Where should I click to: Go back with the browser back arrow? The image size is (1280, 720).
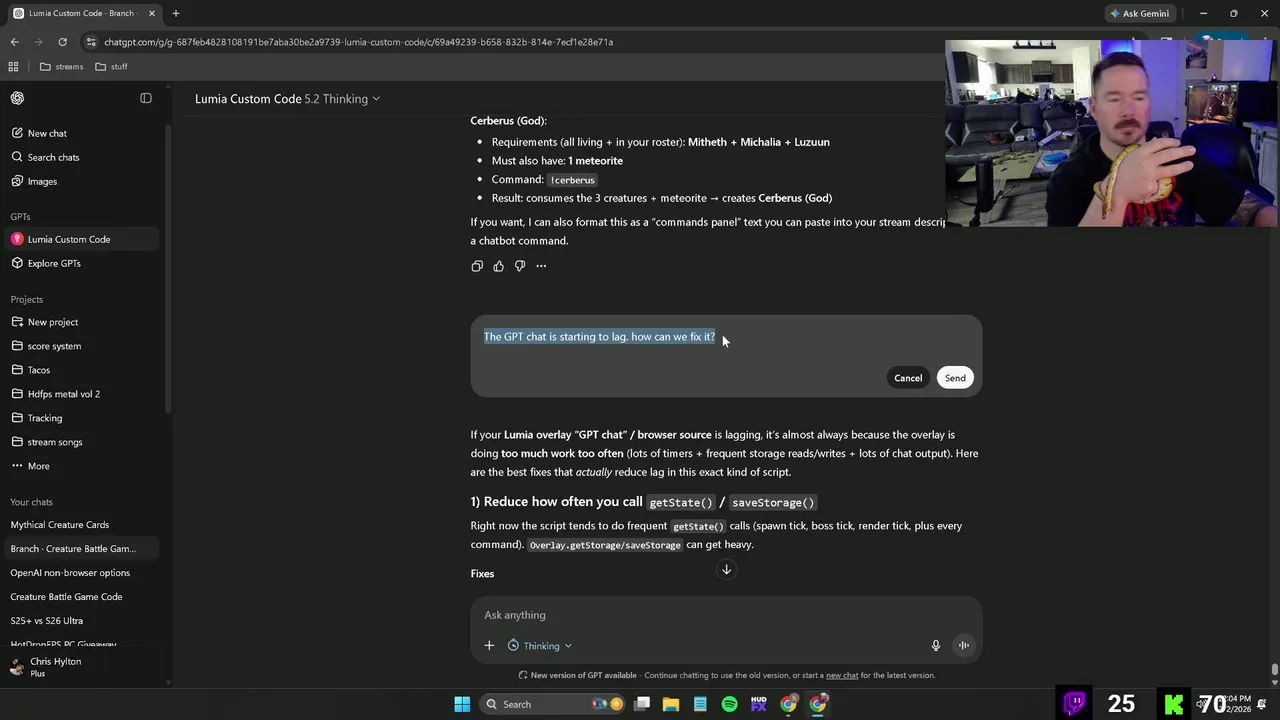click(x=14, y=42)
